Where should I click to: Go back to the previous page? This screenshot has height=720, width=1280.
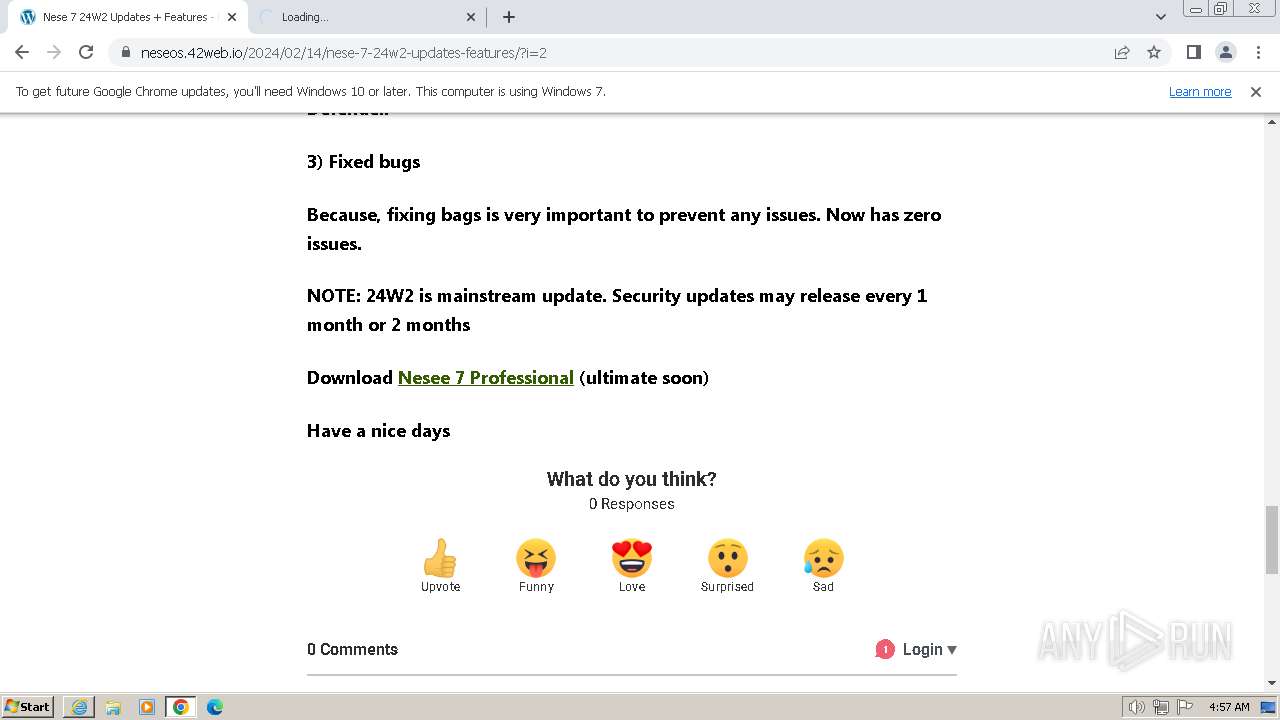(22, 52)
